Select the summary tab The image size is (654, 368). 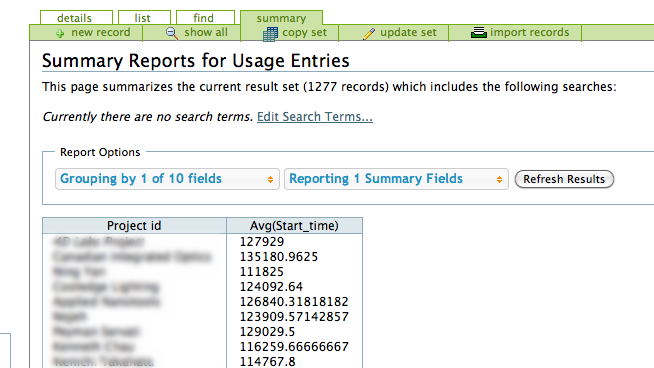click(281, 18)
